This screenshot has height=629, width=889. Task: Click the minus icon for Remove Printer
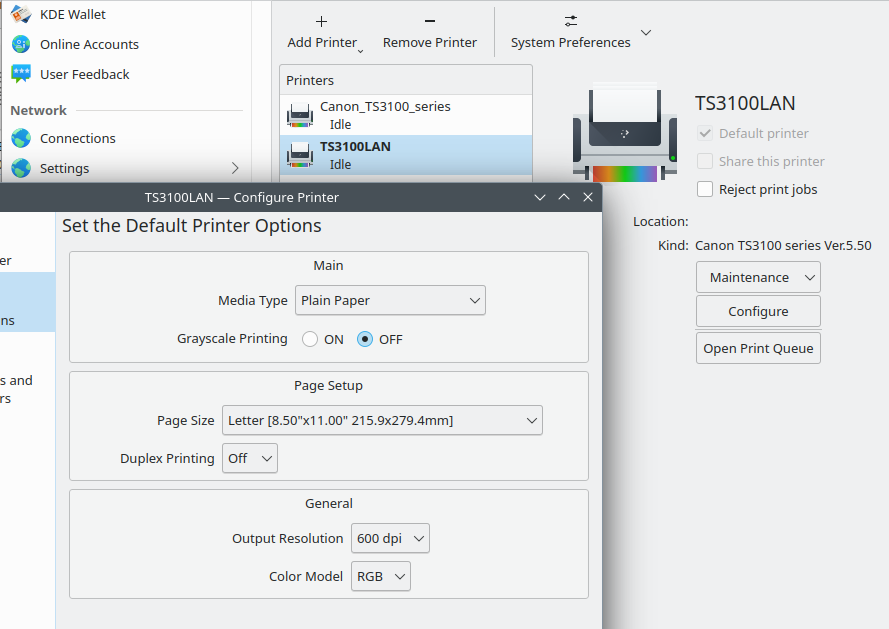point(429,21)
